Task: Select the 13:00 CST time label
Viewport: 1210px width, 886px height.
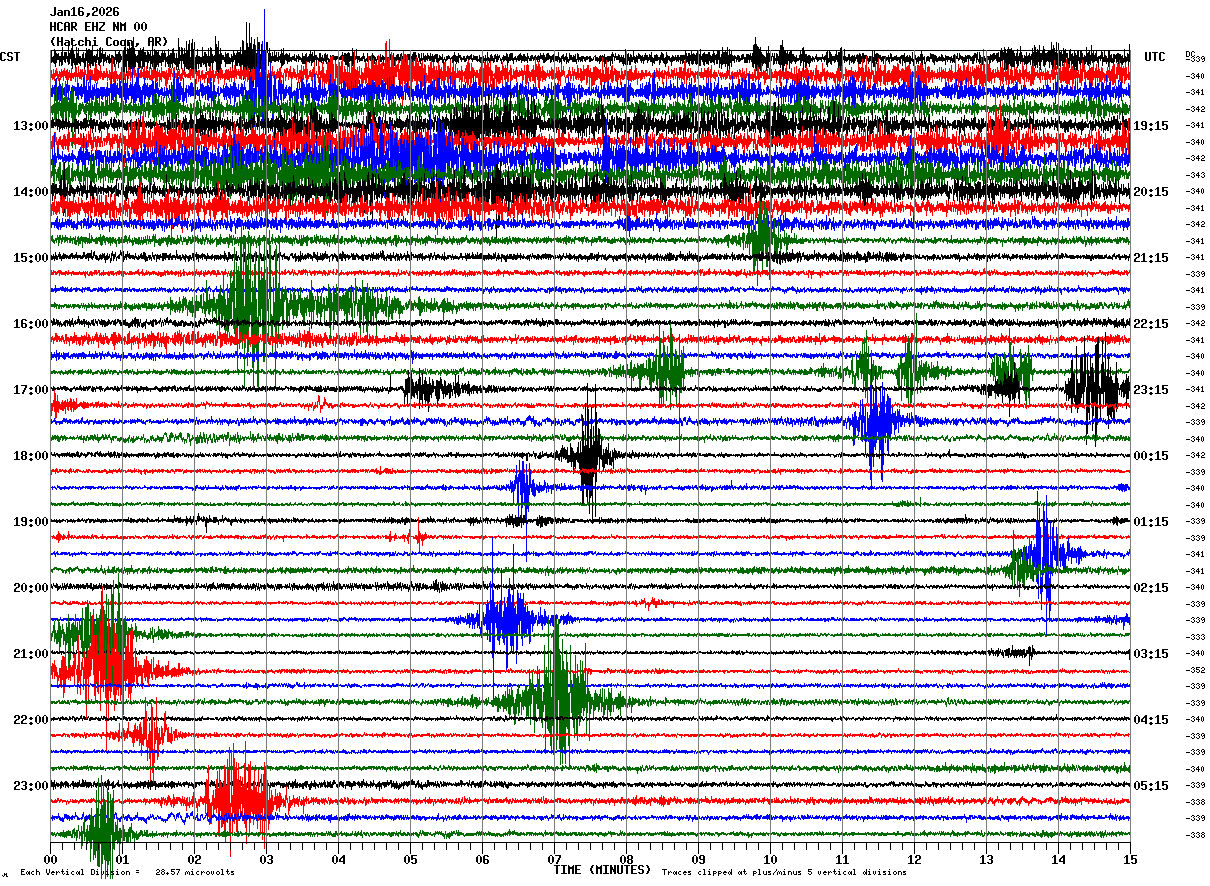Action: pos(31,126)
